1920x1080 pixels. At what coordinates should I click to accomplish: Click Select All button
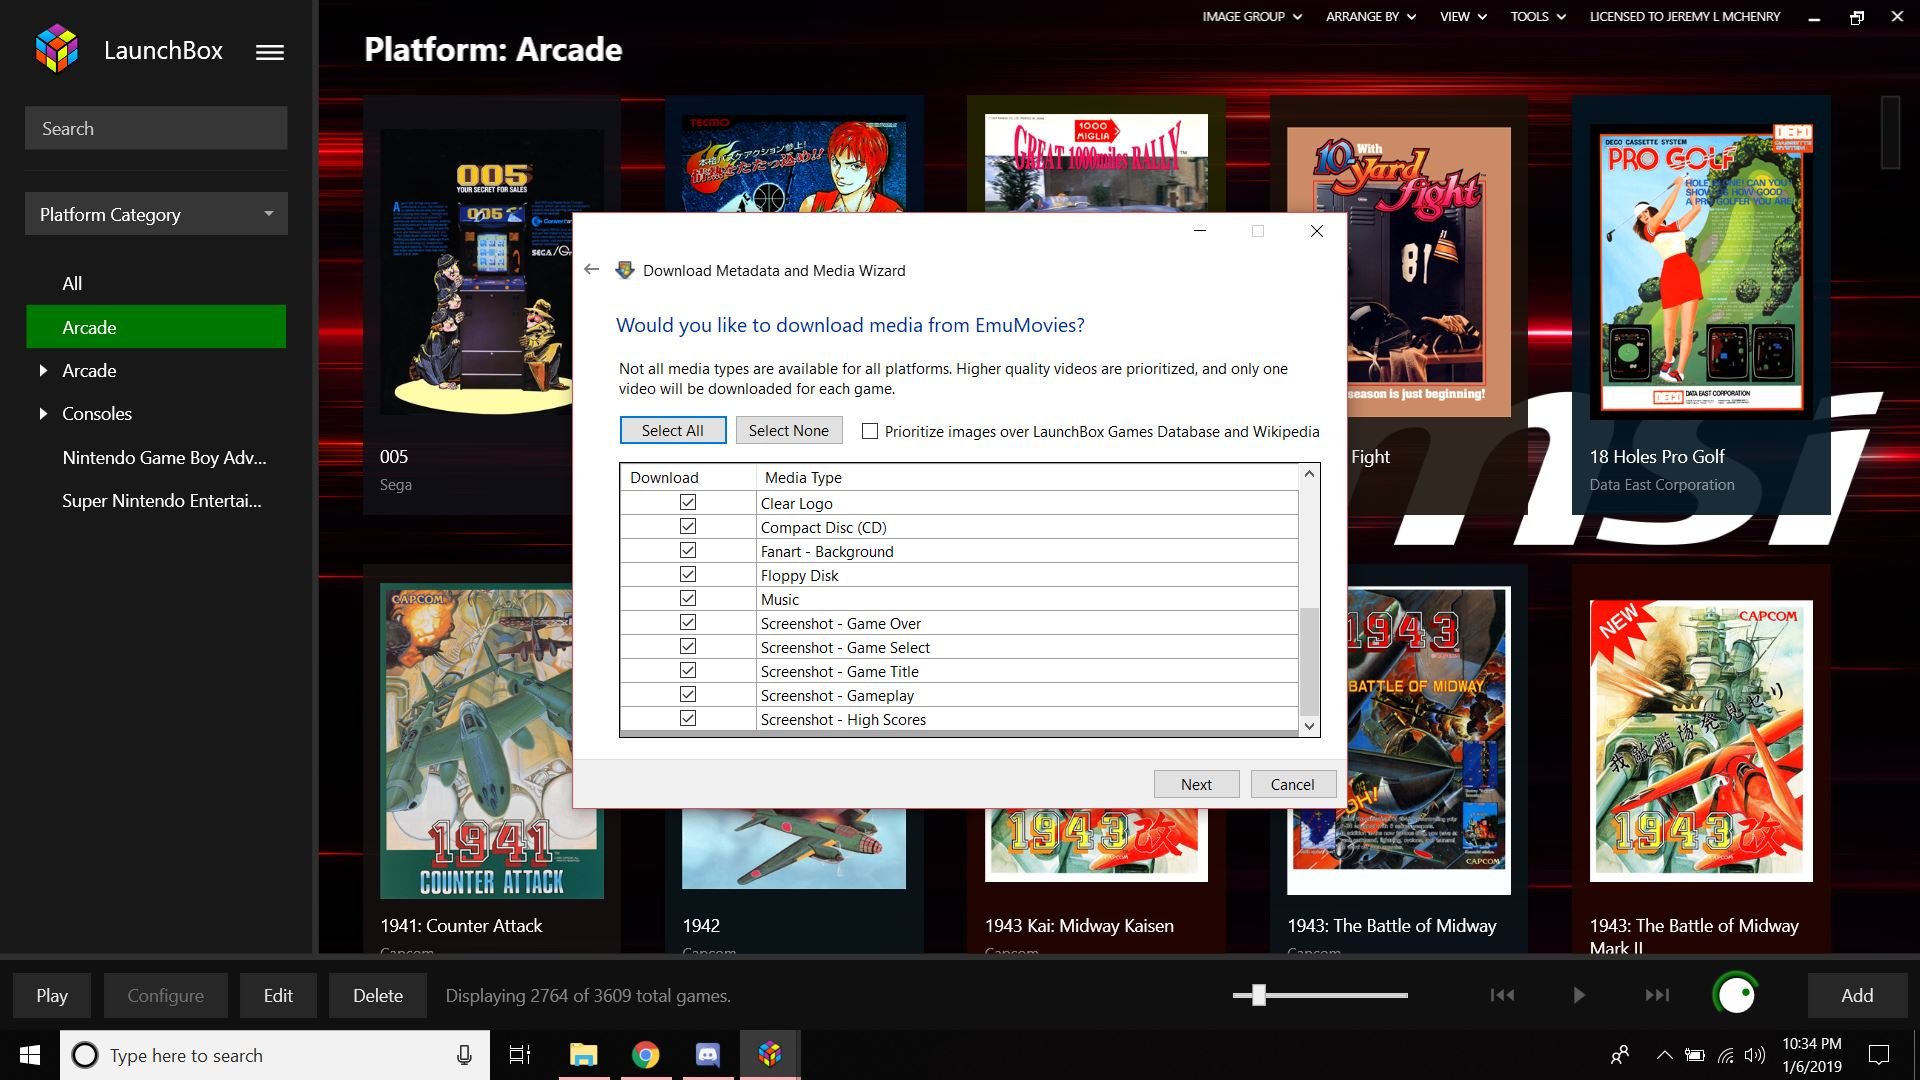[x=672, y=430]
